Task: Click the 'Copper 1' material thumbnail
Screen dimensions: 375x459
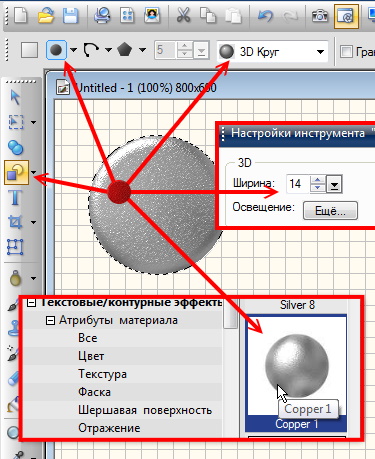Action: pos(296,367)
